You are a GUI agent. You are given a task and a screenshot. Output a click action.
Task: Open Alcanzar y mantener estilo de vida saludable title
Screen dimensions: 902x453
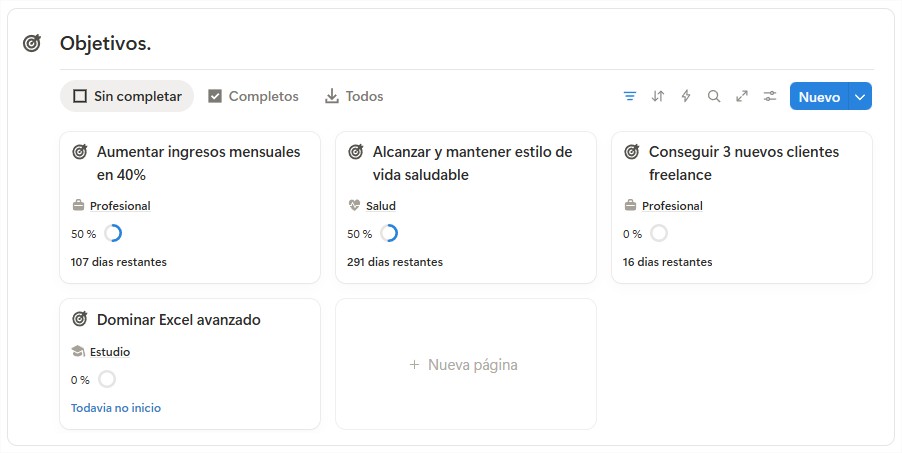472,163
